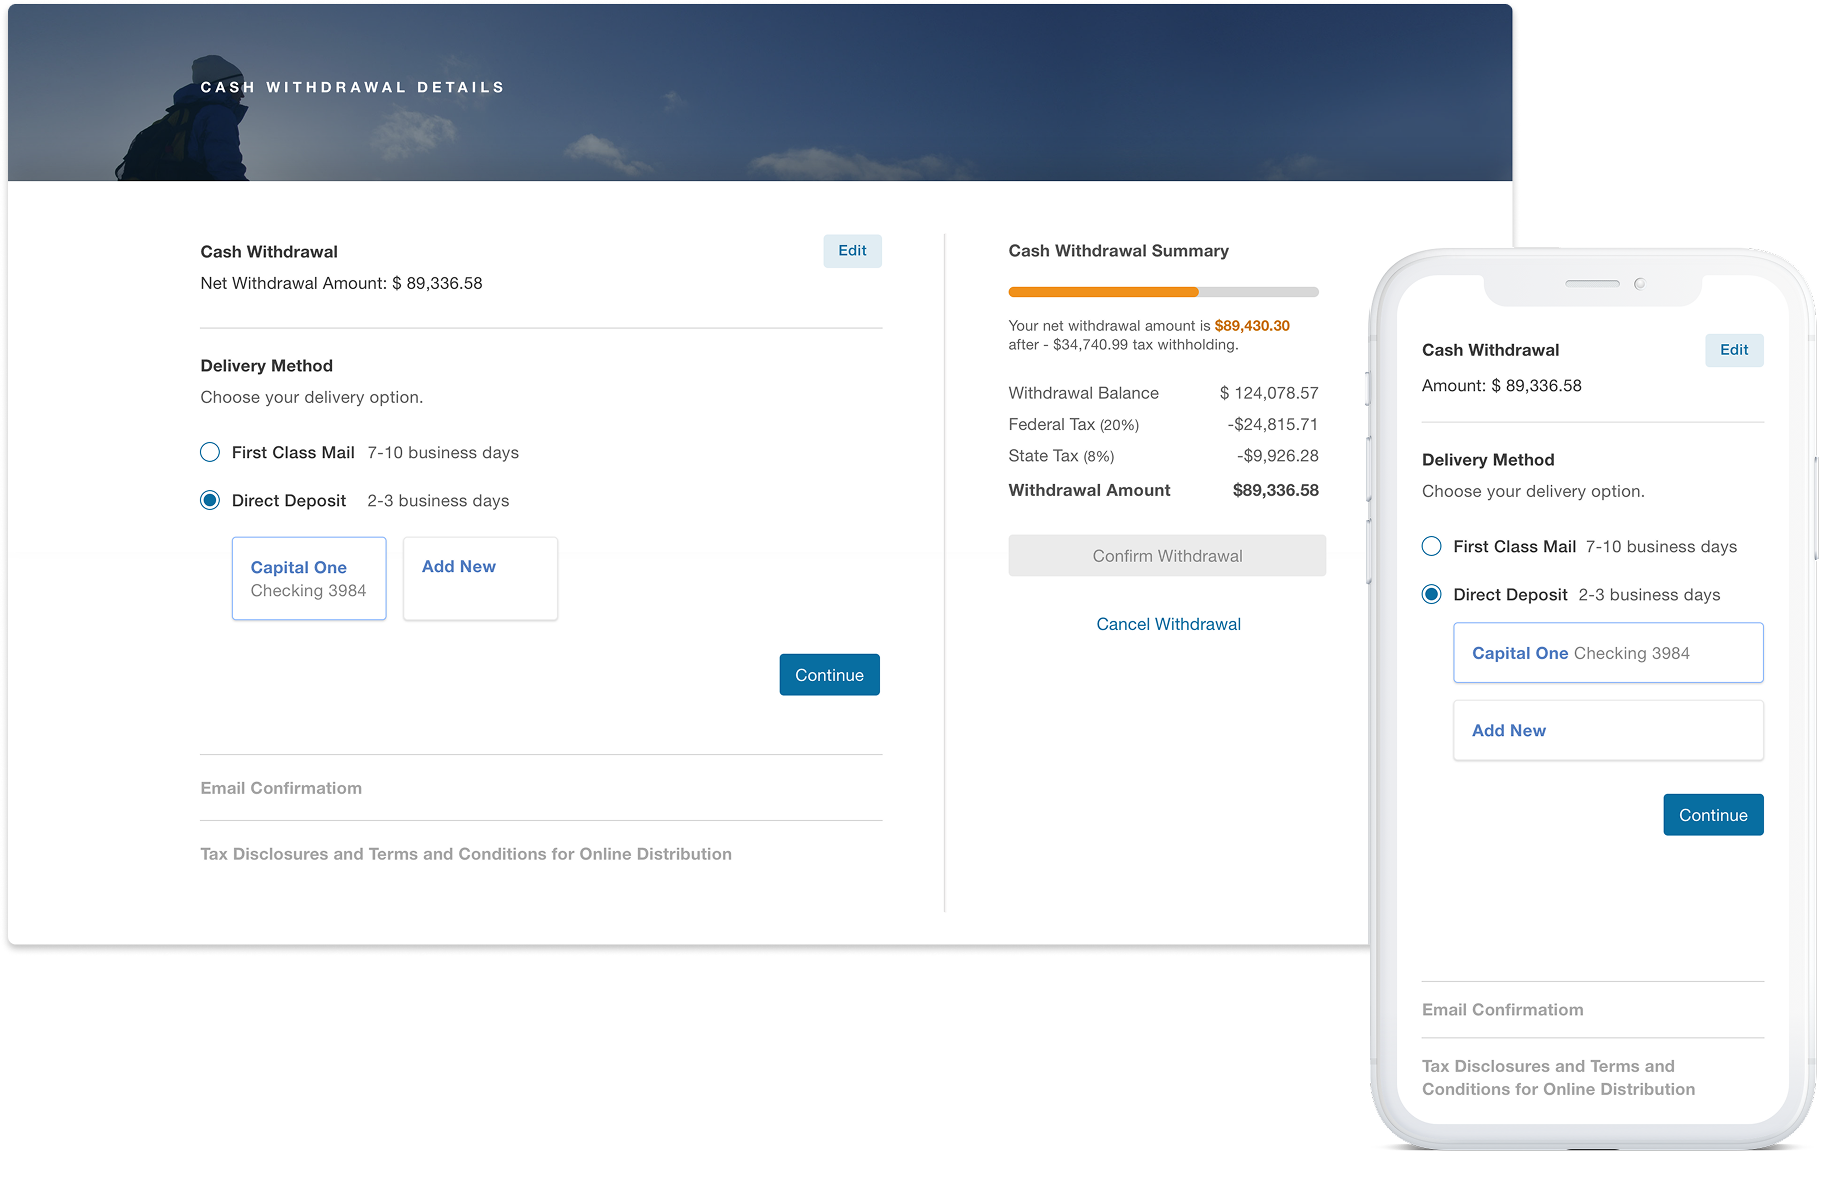The height and width of the screenshot is (1182, 1824).
Task: Click Withdrawal Balance value $ 124,078.57
Action: (1269, 393)
